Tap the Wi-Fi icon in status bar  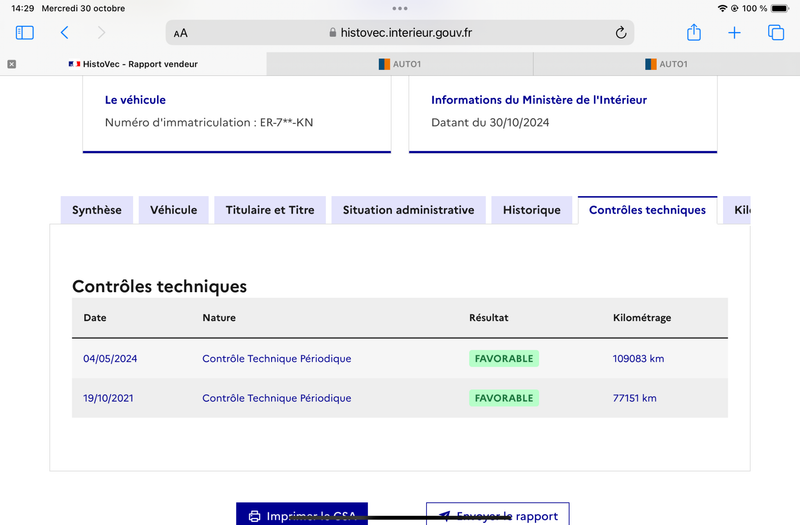click(722, 8)
